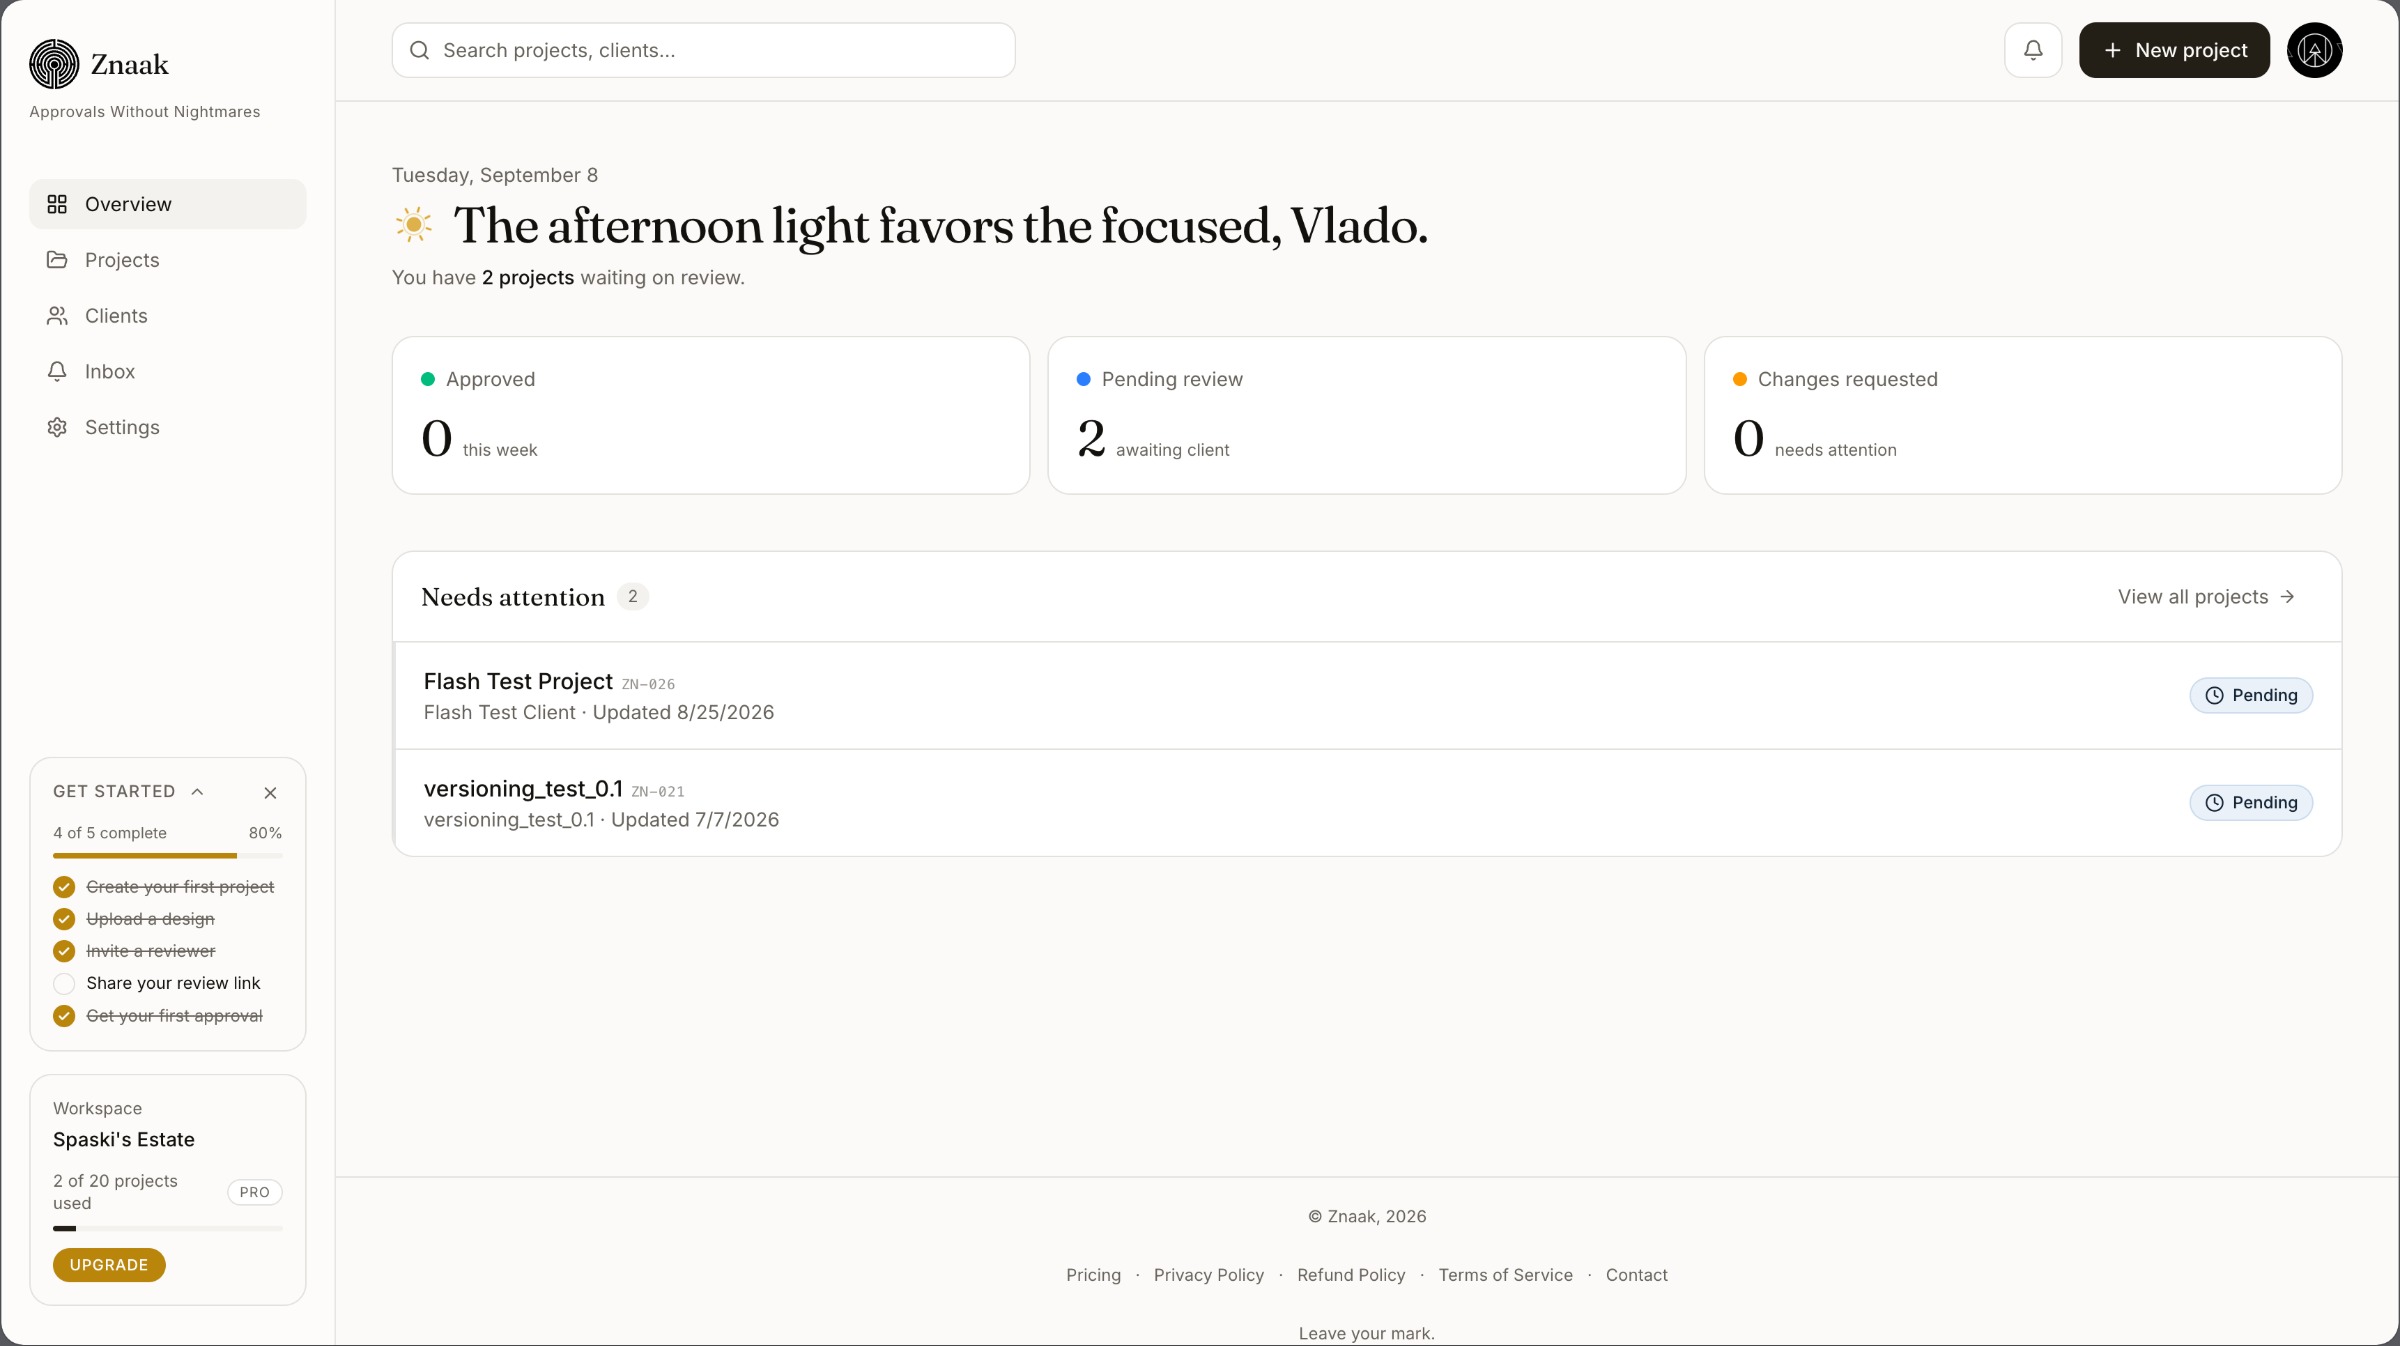The width and height of the screenshot is (2400, 1346).
Task: Follow View all projects link
Action: (x=2206, y=597)
